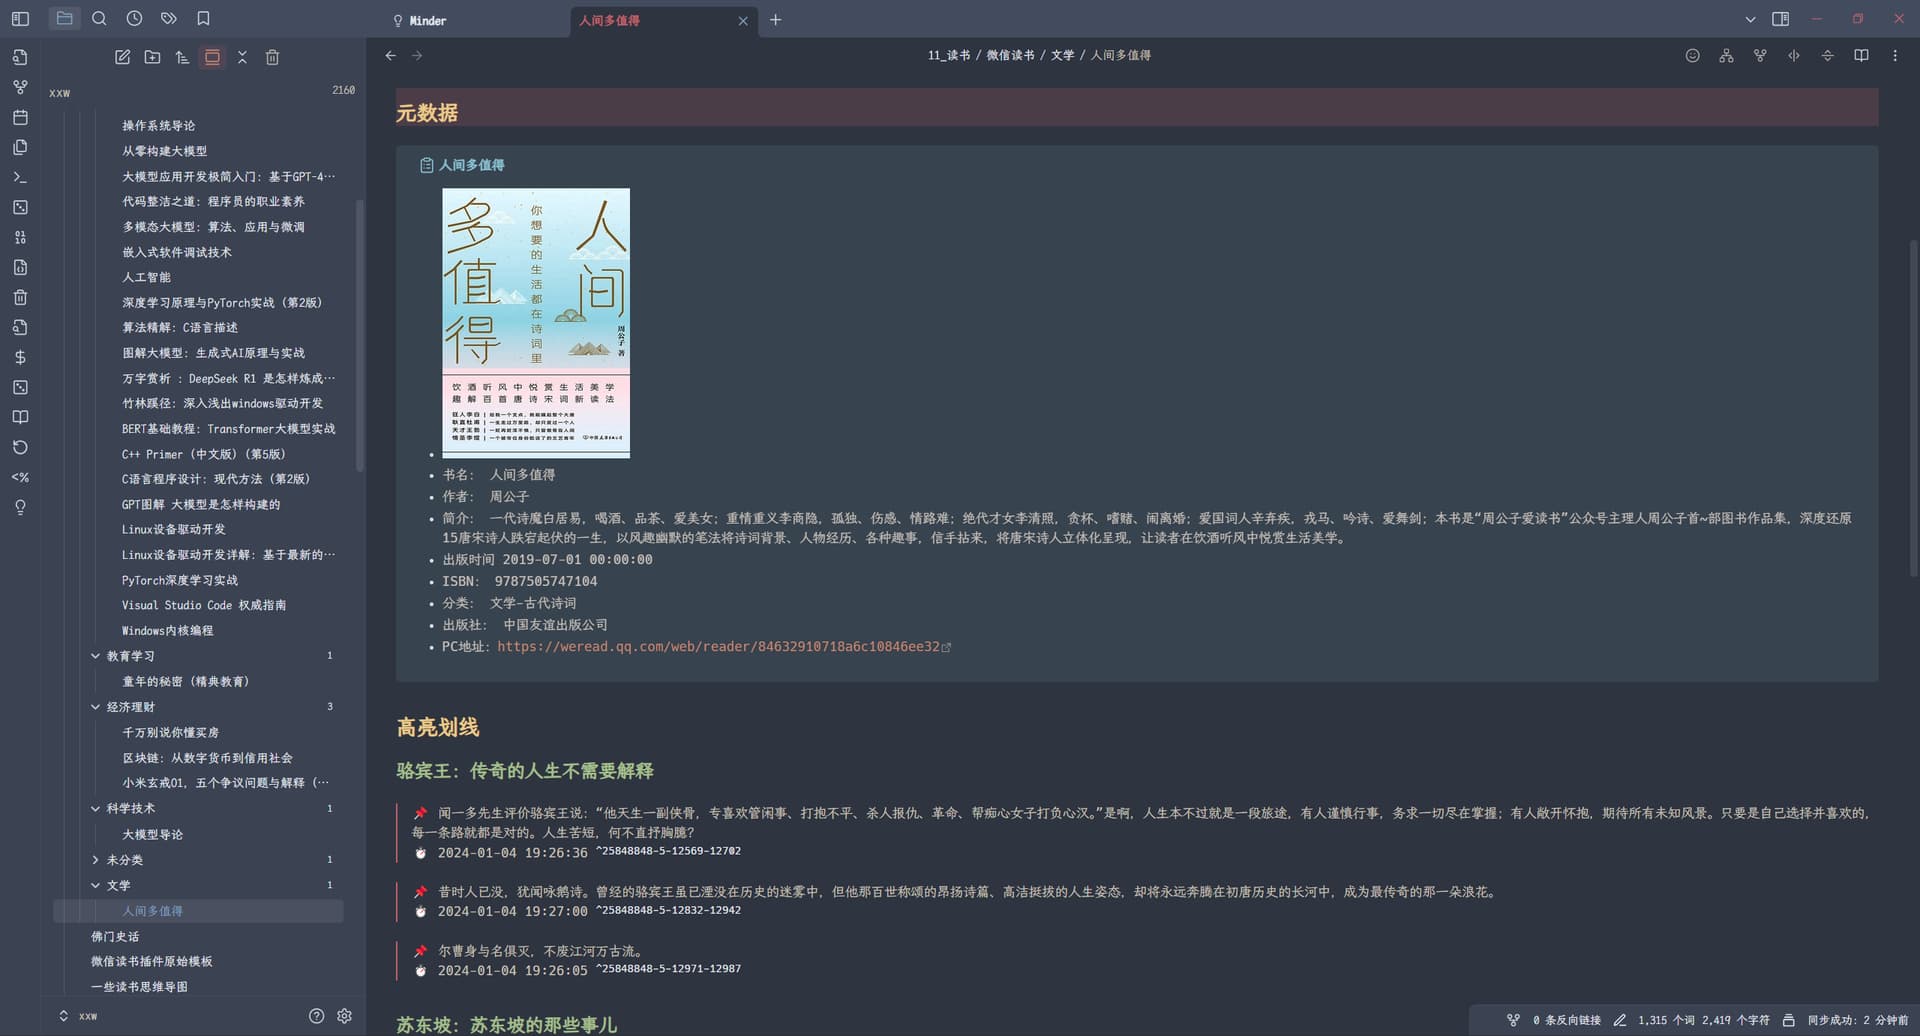Open the search sidebar tab
Screen dimensions: 1920x1036
click(x=99, y=18)
